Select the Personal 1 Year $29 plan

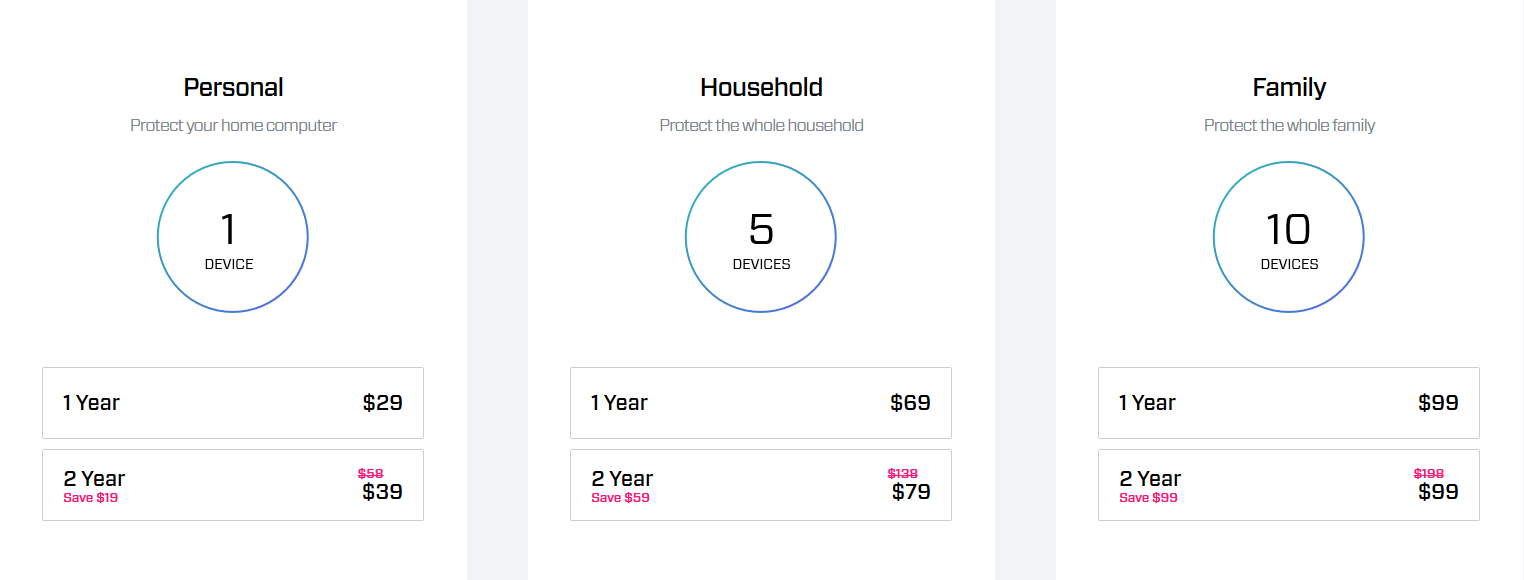[x=233, y=403]
